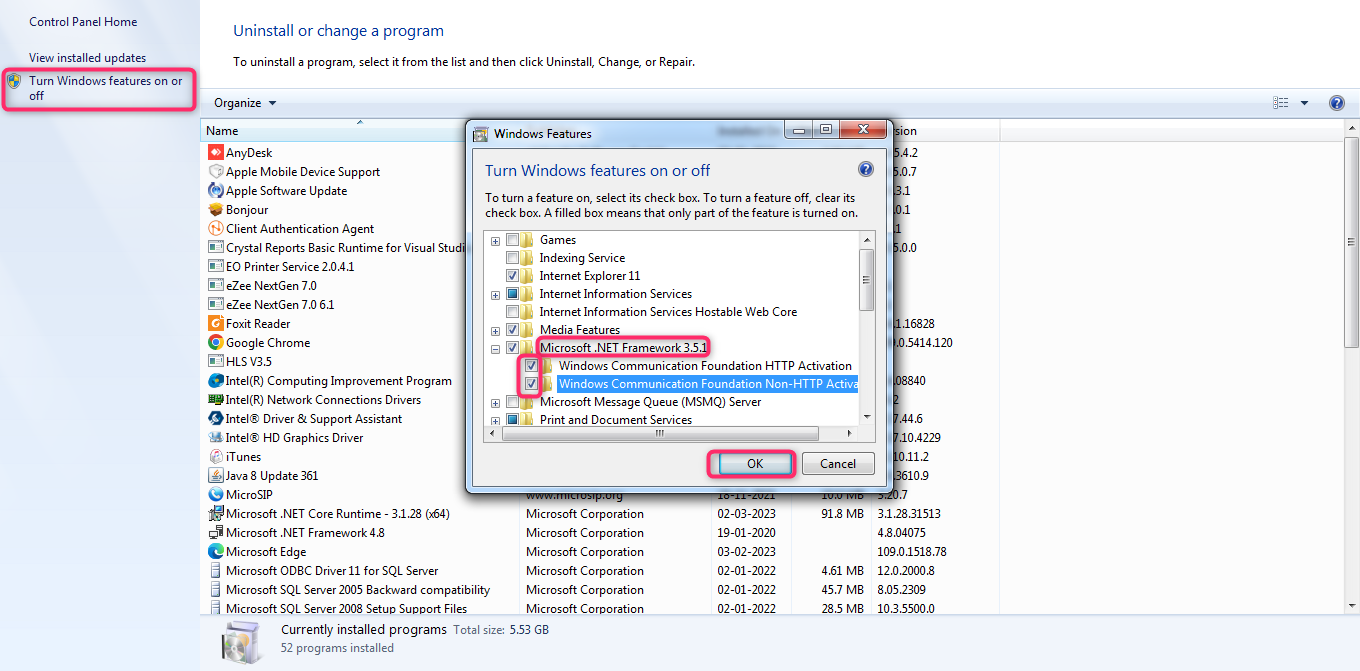Click the Google Chrome icon in list
This screenshot has width=1360, height=671.
215,343
